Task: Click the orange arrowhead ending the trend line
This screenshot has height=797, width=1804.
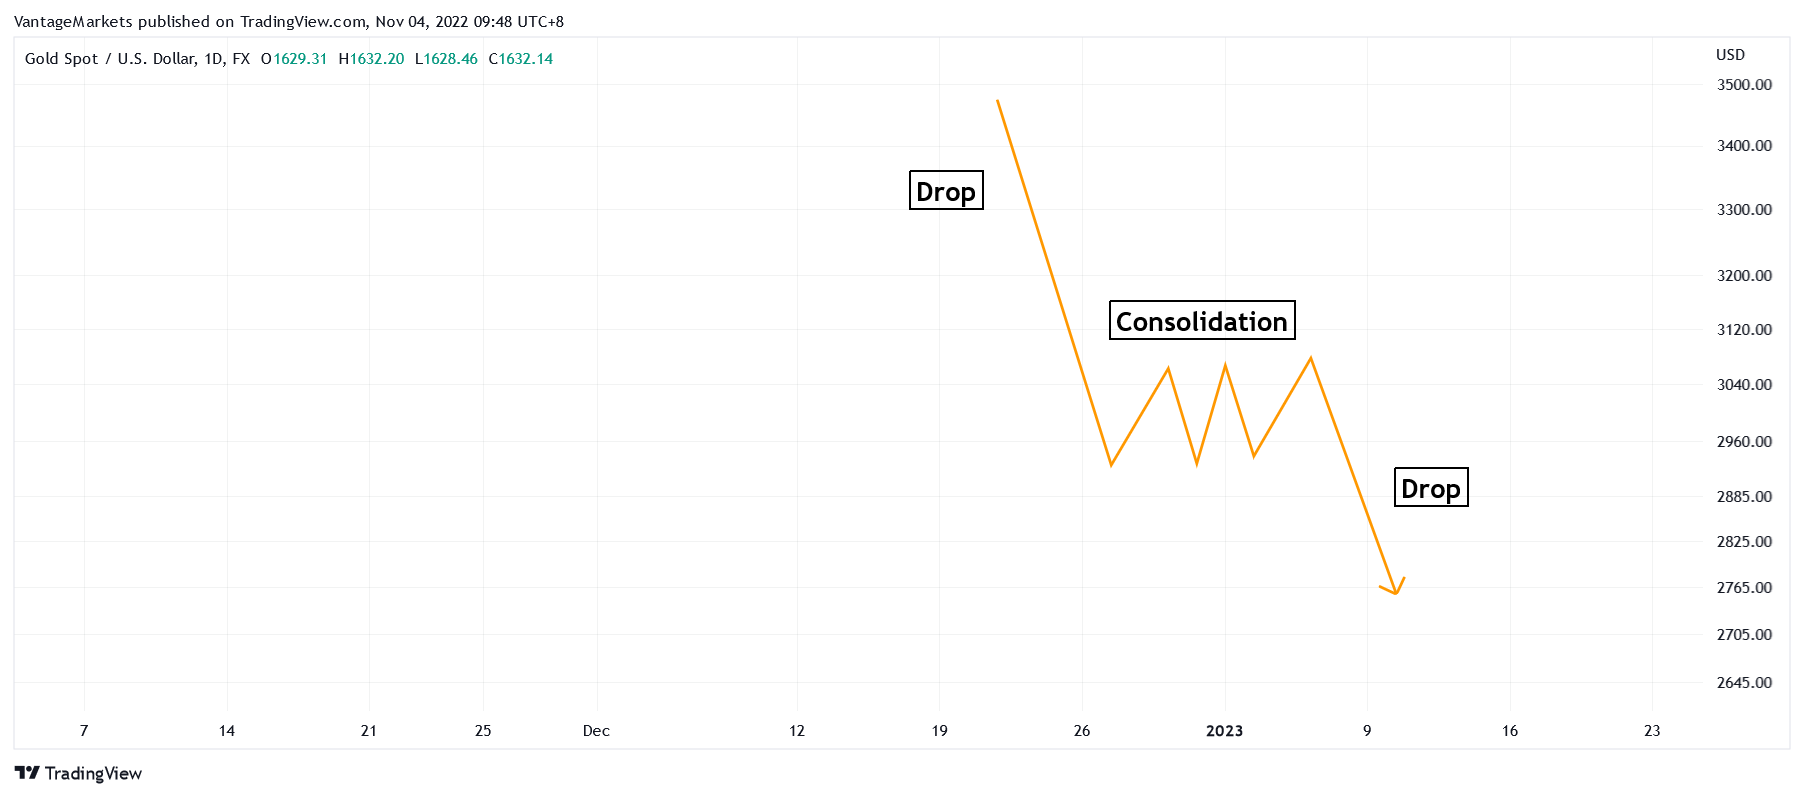Action: (x=1395, y=591)
